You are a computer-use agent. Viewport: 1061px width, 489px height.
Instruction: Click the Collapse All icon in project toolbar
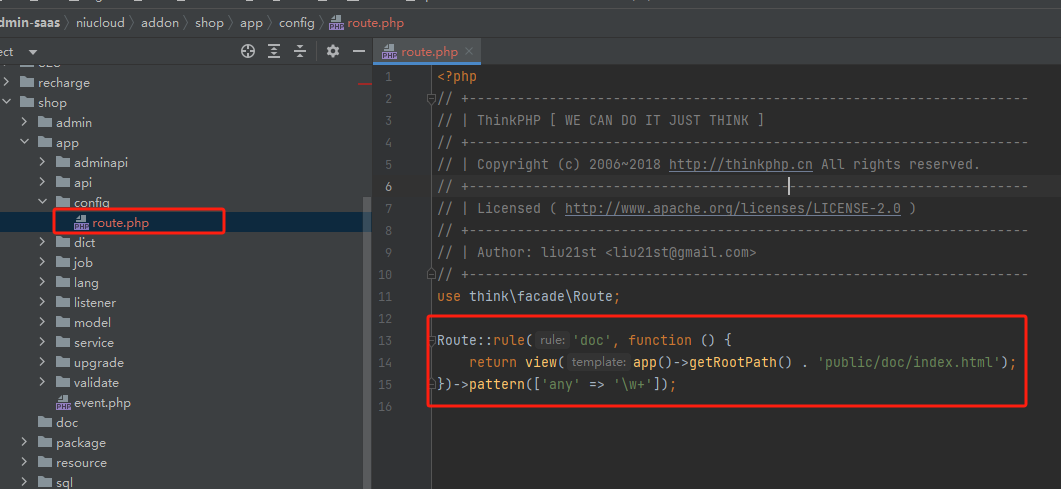pyautogui.click(x=299, y=51)
